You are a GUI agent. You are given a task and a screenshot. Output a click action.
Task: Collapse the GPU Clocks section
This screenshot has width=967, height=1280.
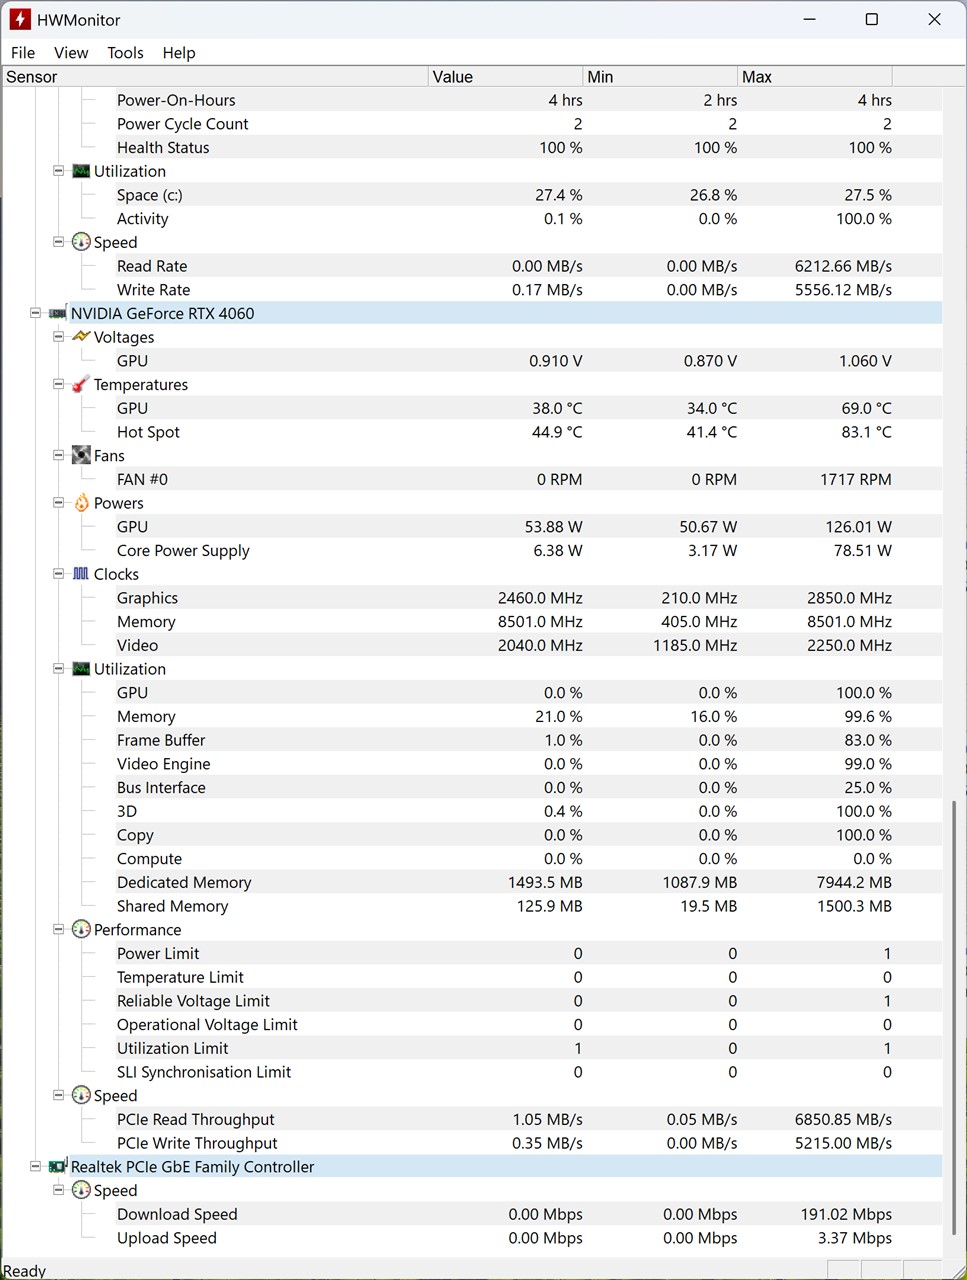[x=59, y=574]
